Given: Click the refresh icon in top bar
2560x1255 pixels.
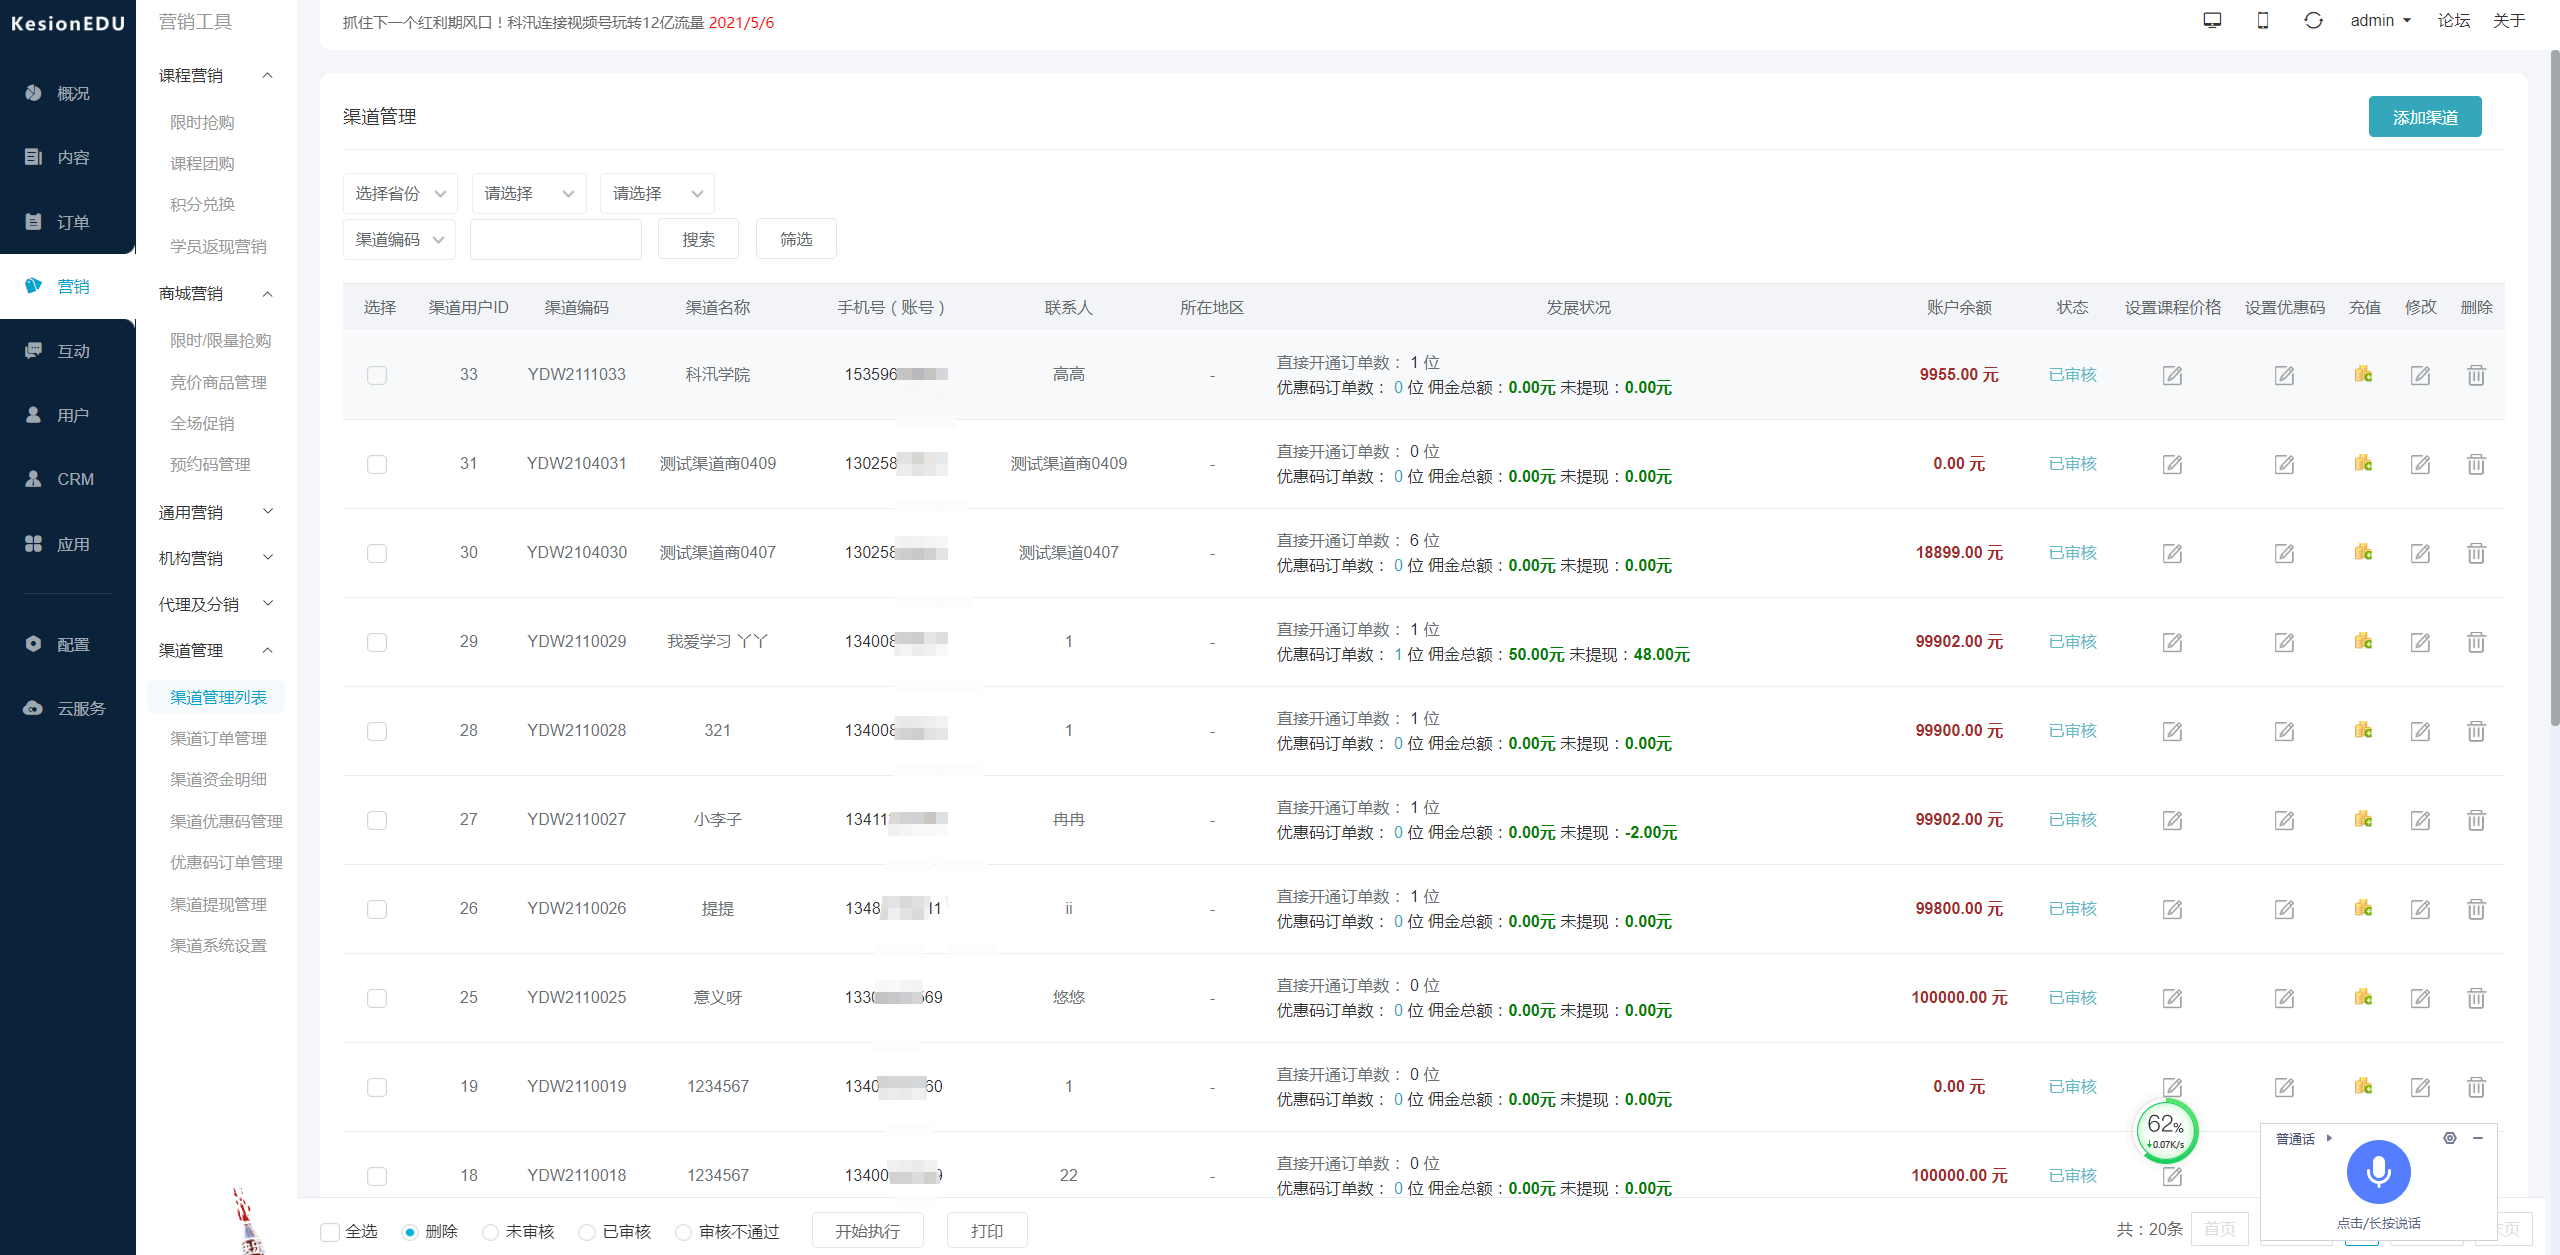Looking at the screenshot, I should [2313, 21].
